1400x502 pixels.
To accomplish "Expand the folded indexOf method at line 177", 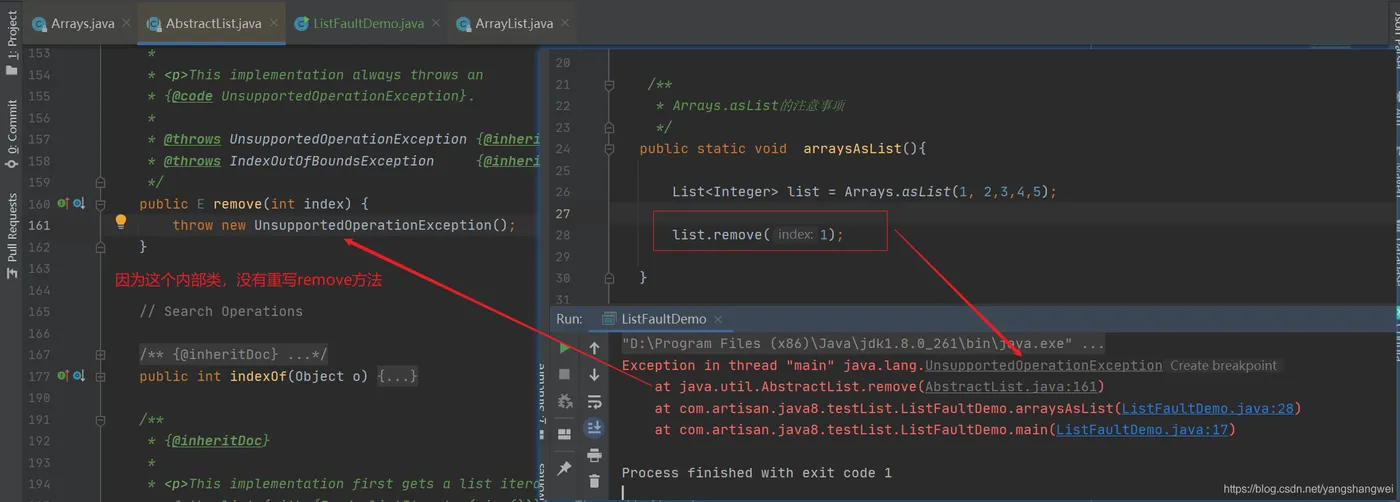I will pos(100,376).
